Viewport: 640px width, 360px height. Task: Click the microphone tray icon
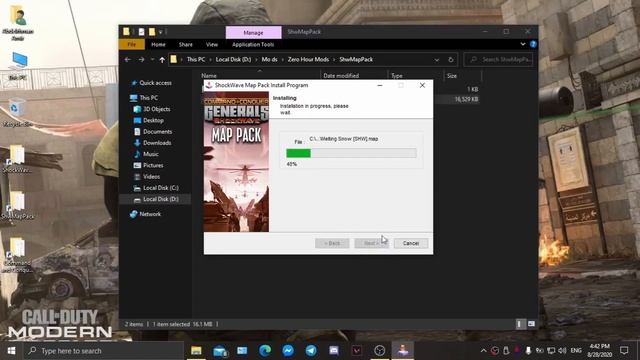point(528,350)
